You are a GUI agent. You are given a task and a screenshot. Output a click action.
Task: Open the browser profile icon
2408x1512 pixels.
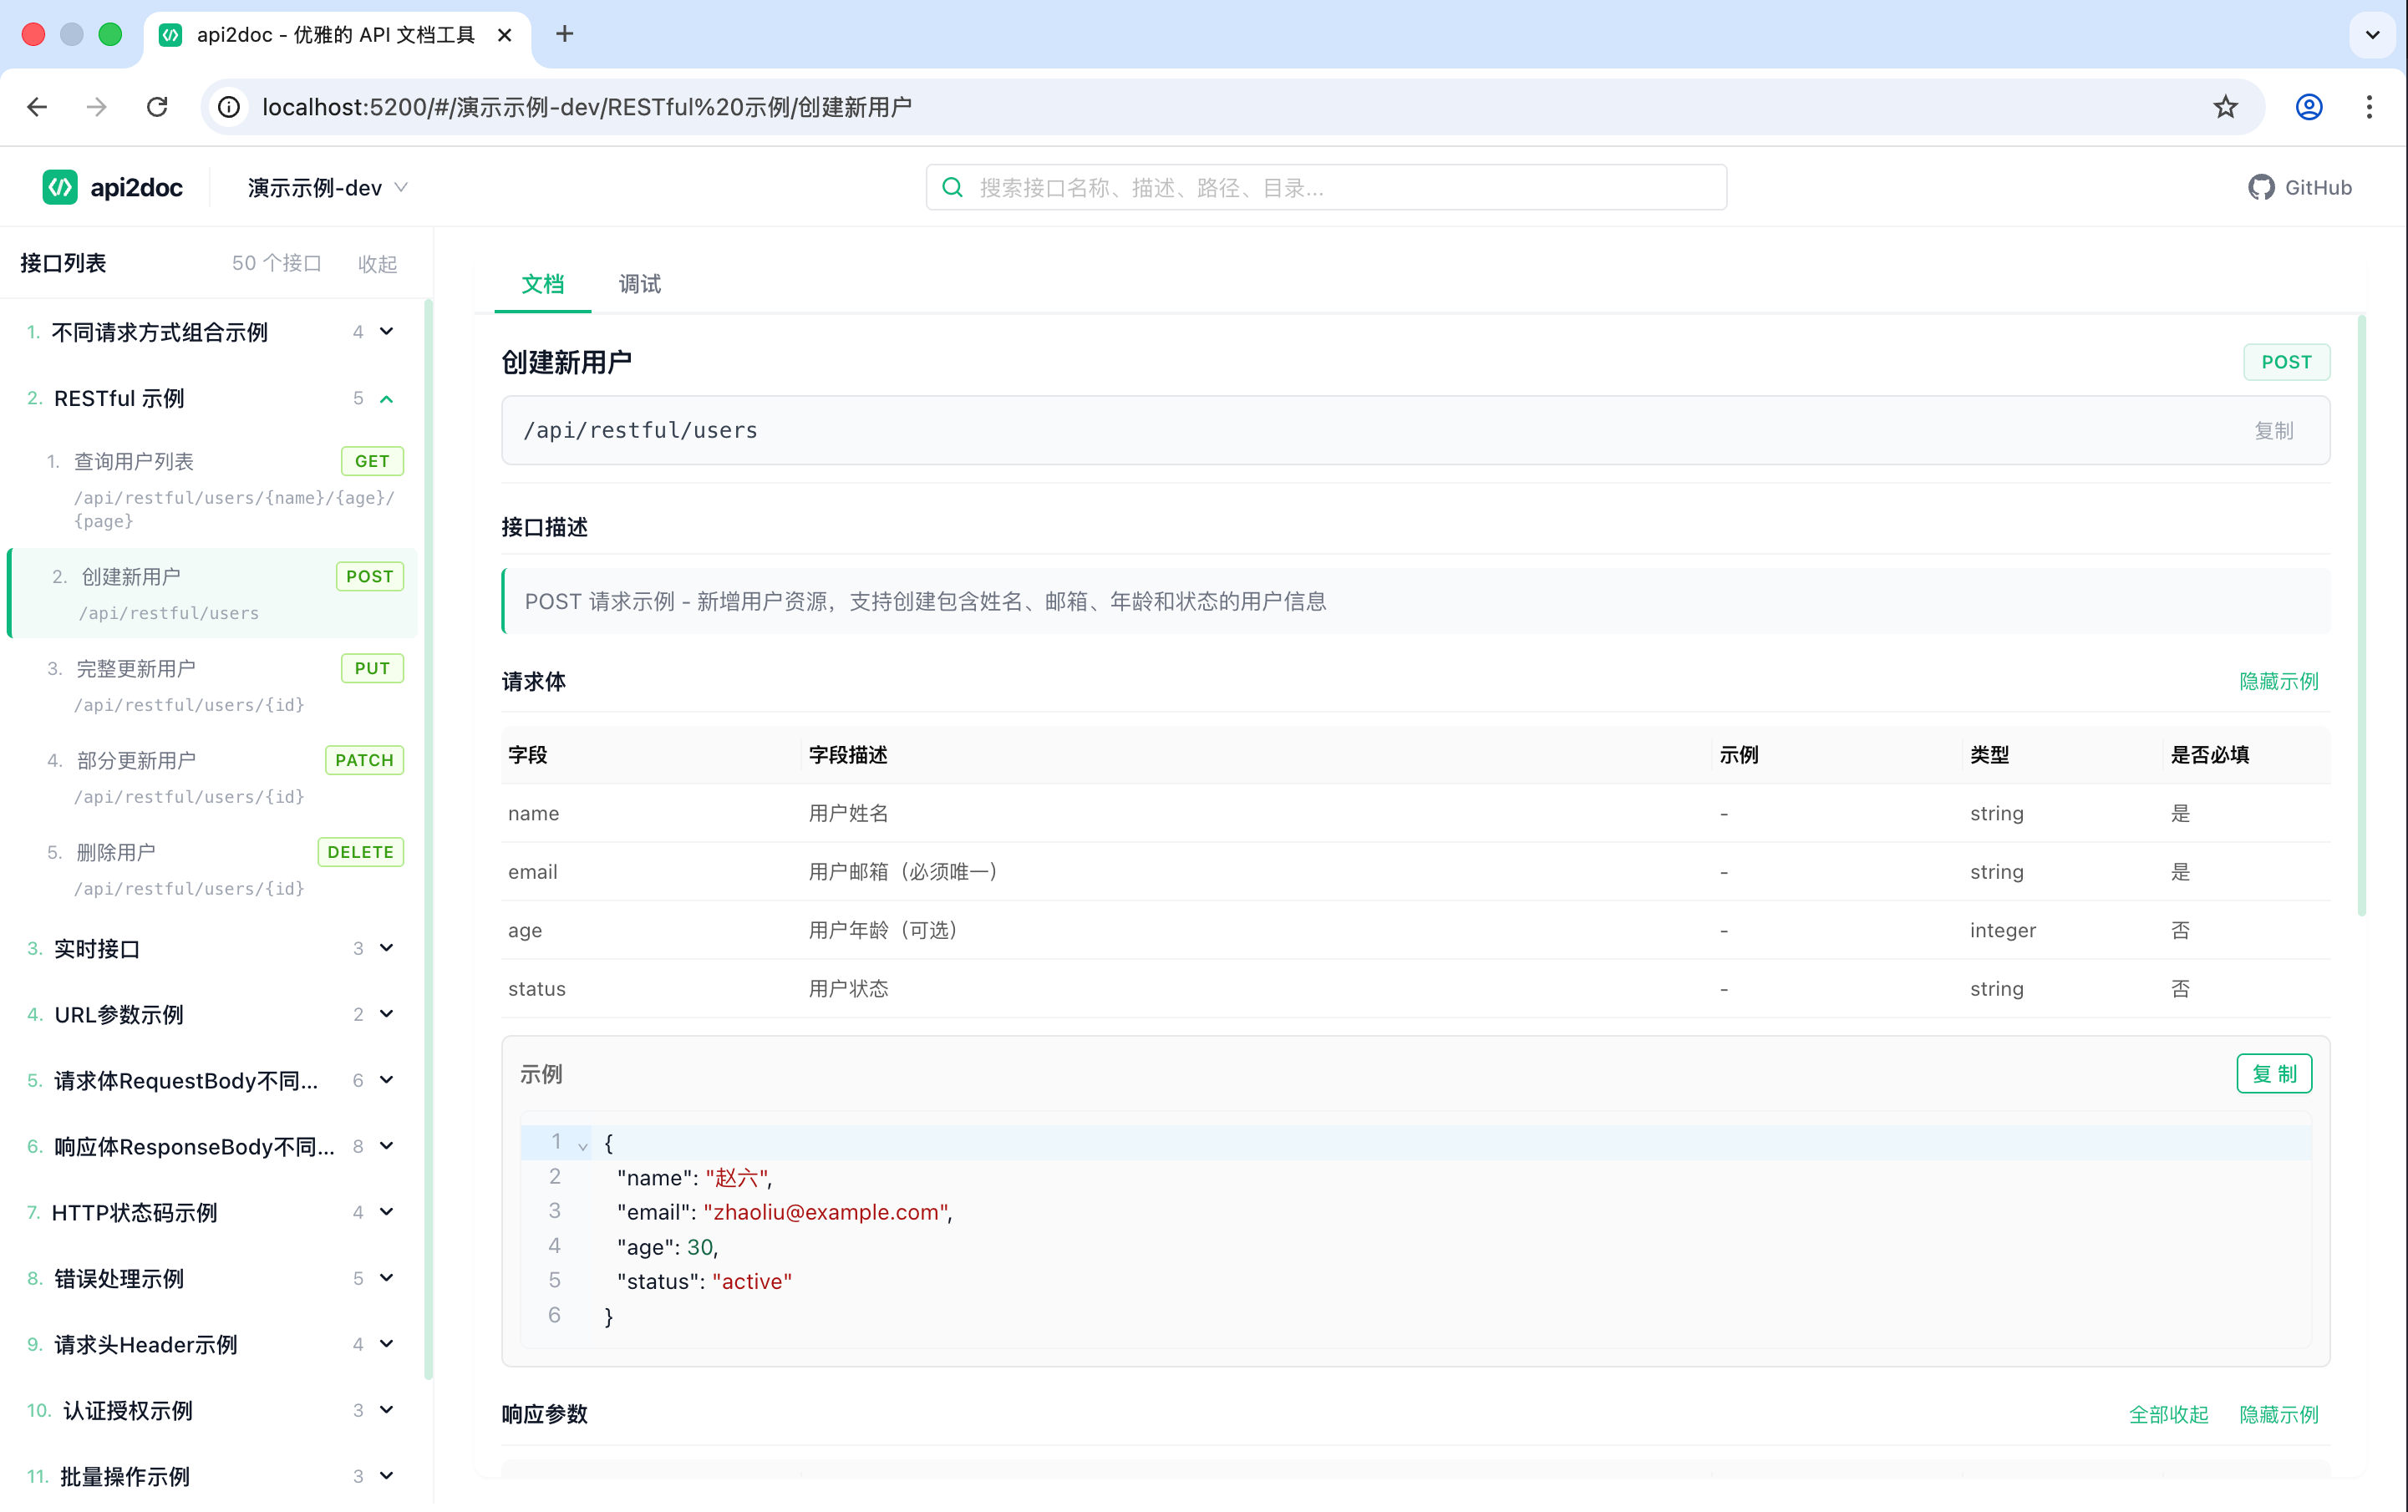tap(2309, 107)
